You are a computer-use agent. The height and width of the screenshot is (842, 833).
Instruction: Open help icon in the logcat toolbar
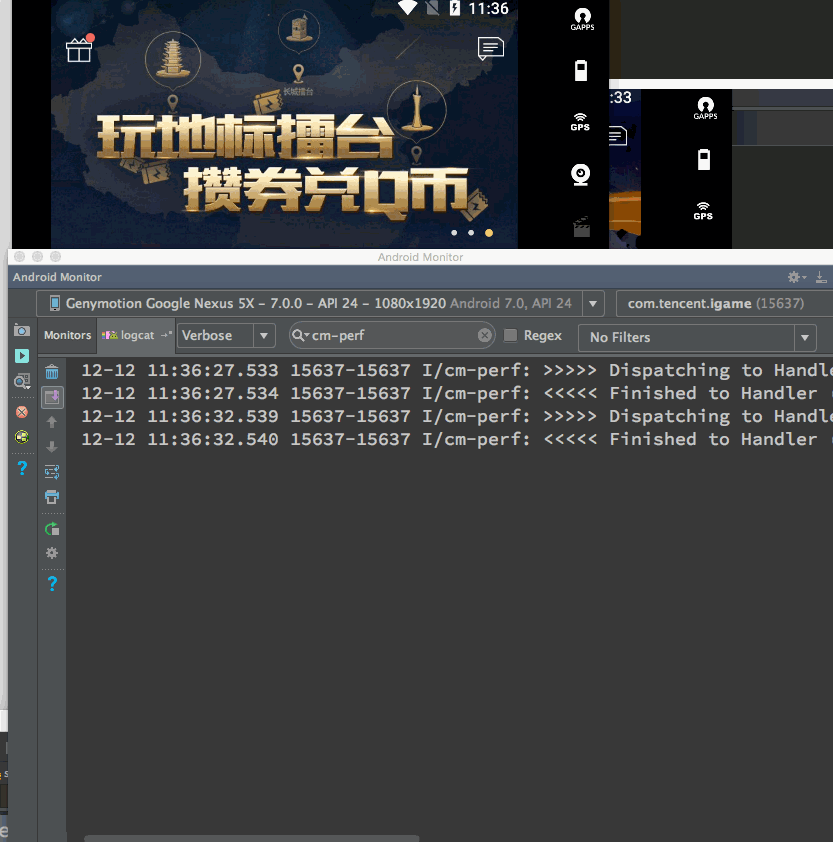coord(52,583)
